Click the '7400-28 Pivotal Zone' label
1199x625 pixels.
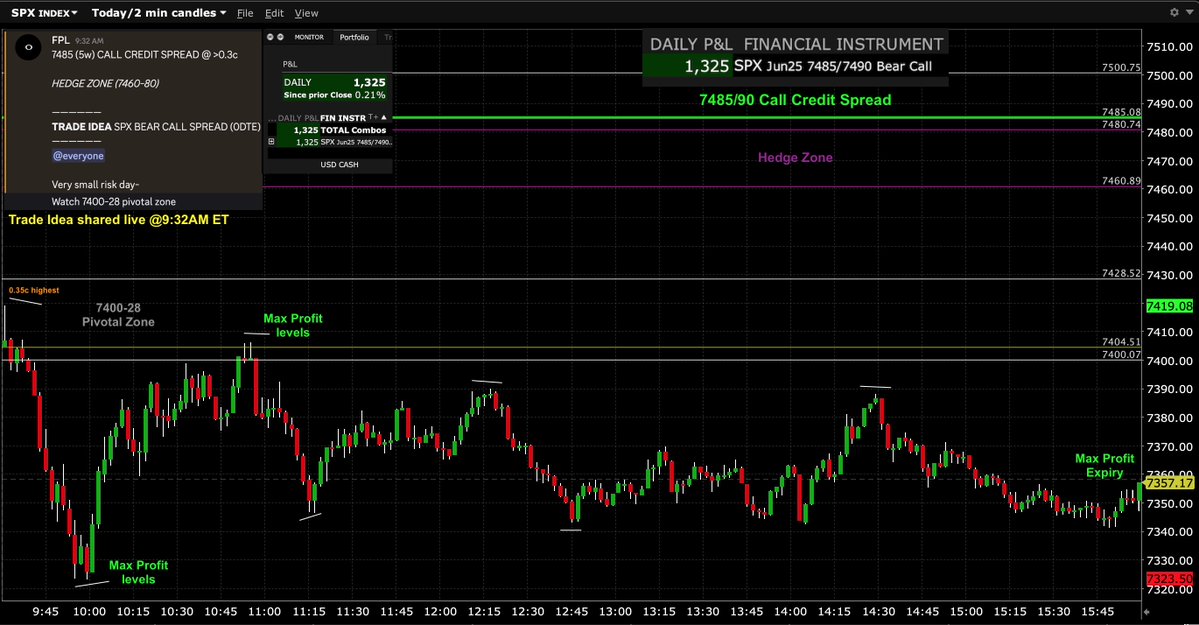pyautogui.click(x=119, y=315)
